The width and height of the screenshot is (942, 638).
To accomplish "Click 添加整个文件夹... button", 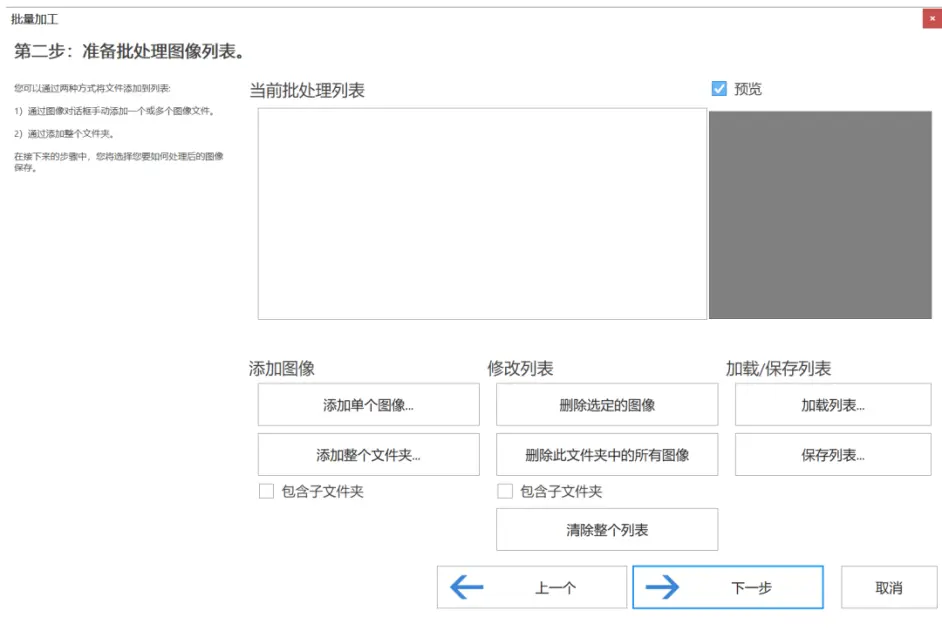I will point(368,455).
